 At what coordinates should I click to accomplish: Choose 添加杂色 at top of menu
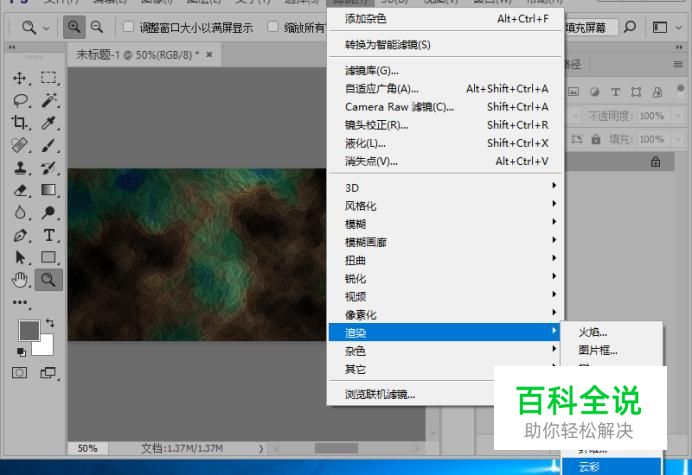[x=445, y=19]
